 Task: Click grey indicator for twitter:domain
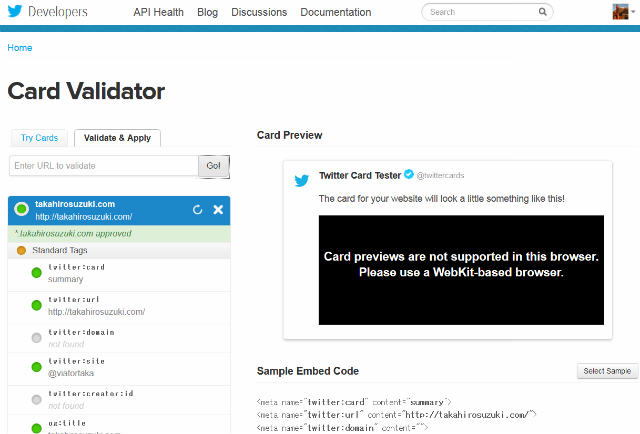click(36, 338)
